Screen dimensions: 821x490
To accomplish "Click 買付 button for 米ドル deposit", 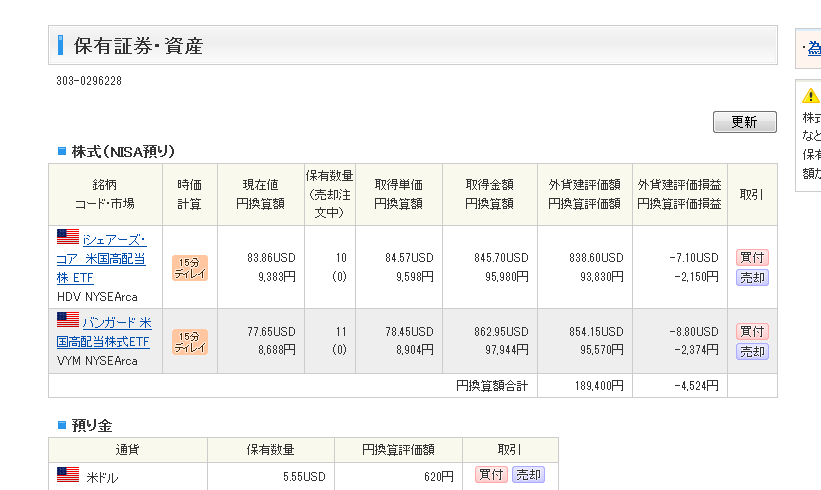I will click(491, 474).
